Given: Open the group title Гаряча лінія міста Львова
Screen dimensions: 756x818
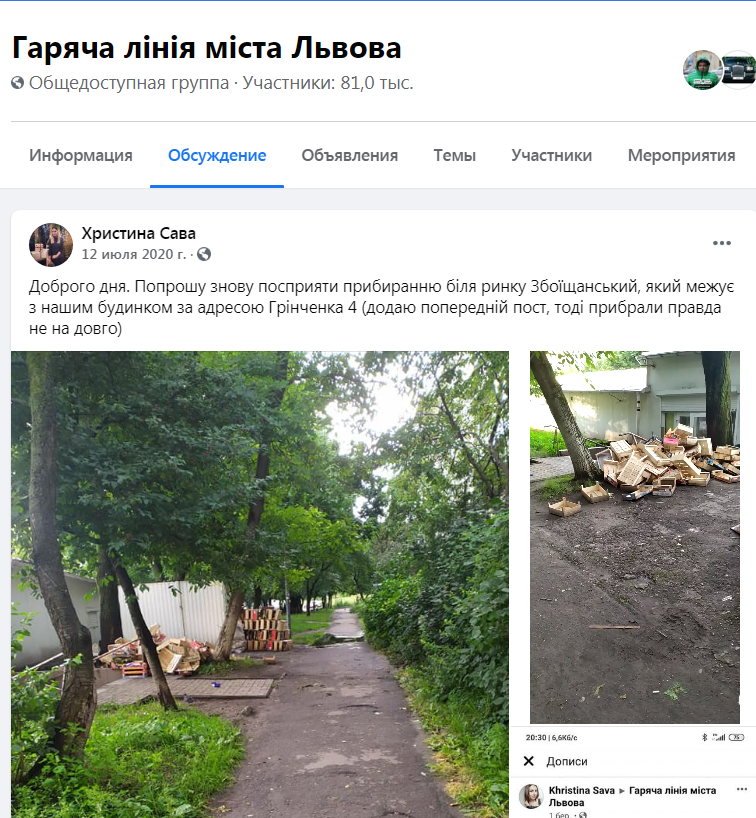Looking at the screenshot, I should point(207,48).
